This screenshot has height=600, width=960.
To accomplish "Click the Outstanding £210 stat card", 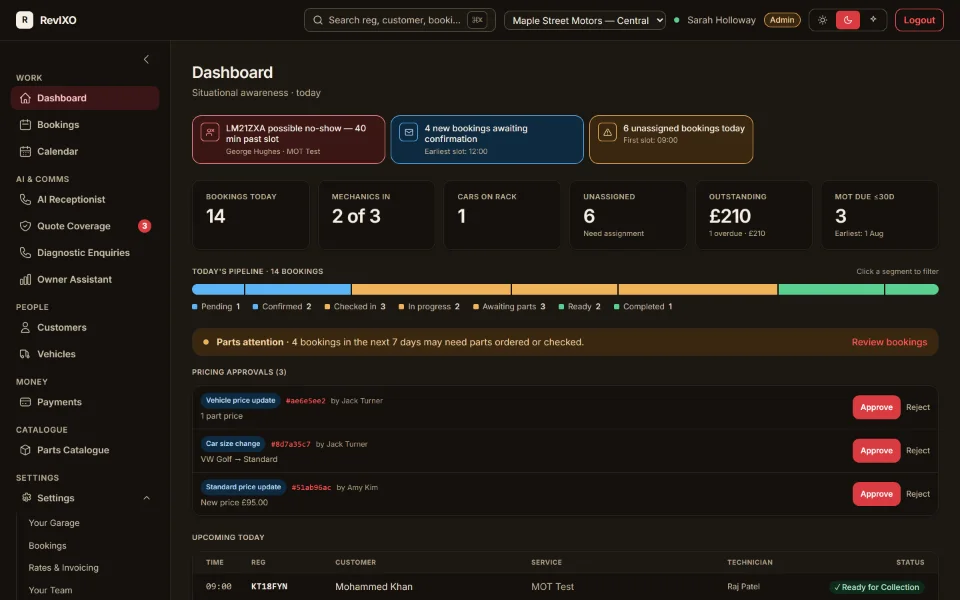I will point(754,215).
